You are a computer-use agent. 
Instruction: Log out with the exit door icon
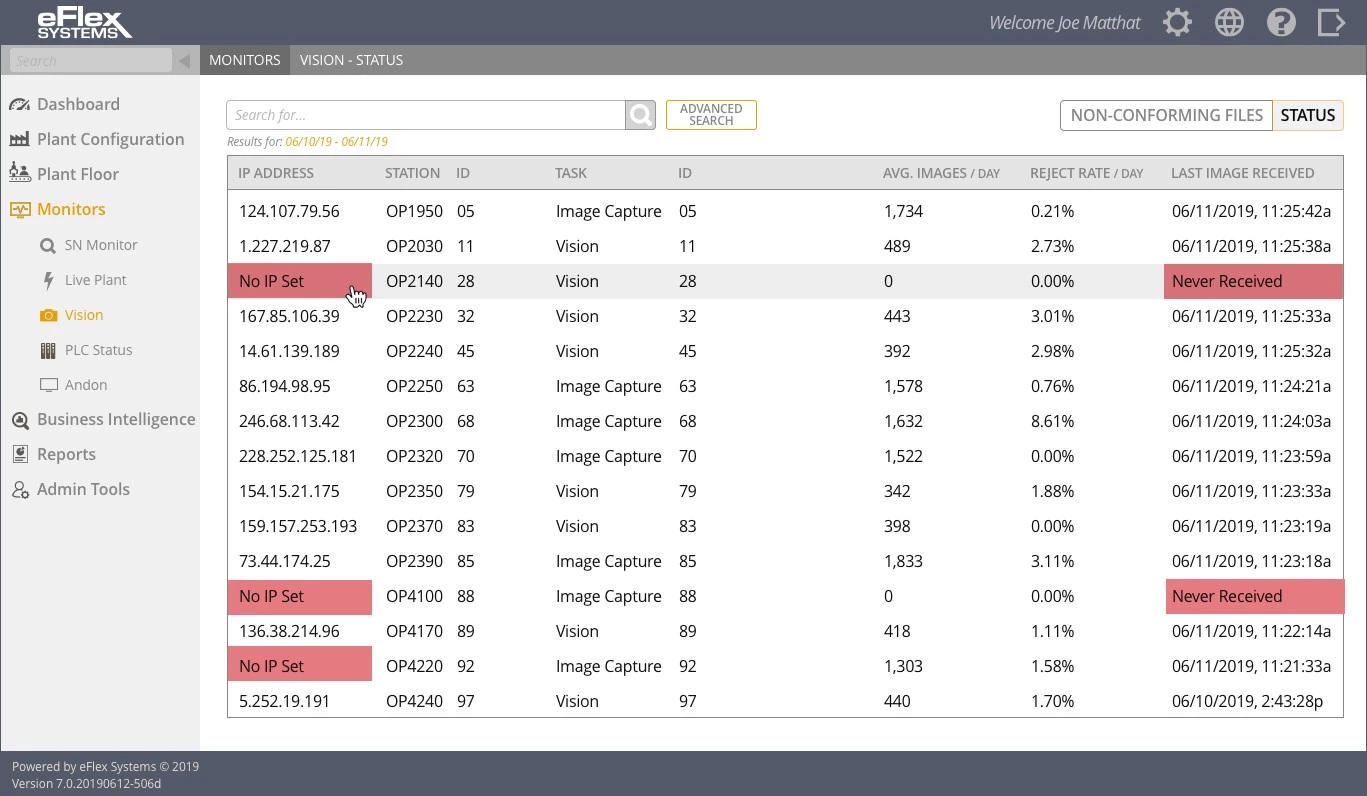(1331, 21)
